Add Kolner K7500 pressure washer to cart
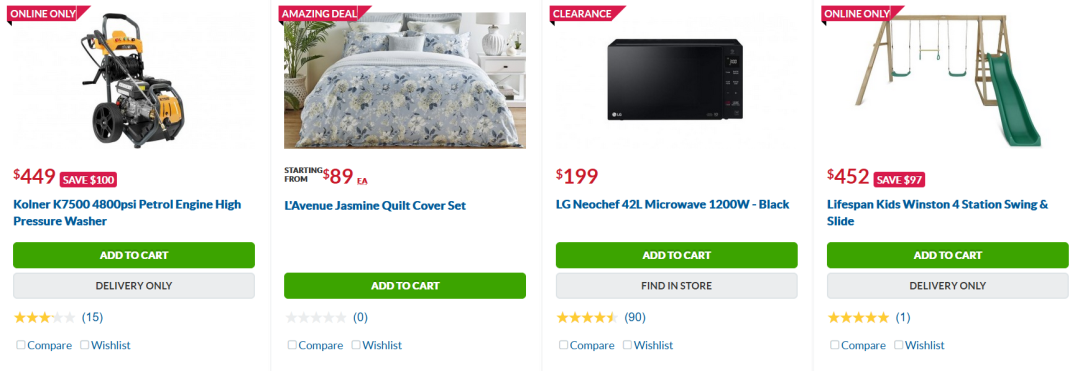This screenshot has height=371, width=1080. (134, 255)
